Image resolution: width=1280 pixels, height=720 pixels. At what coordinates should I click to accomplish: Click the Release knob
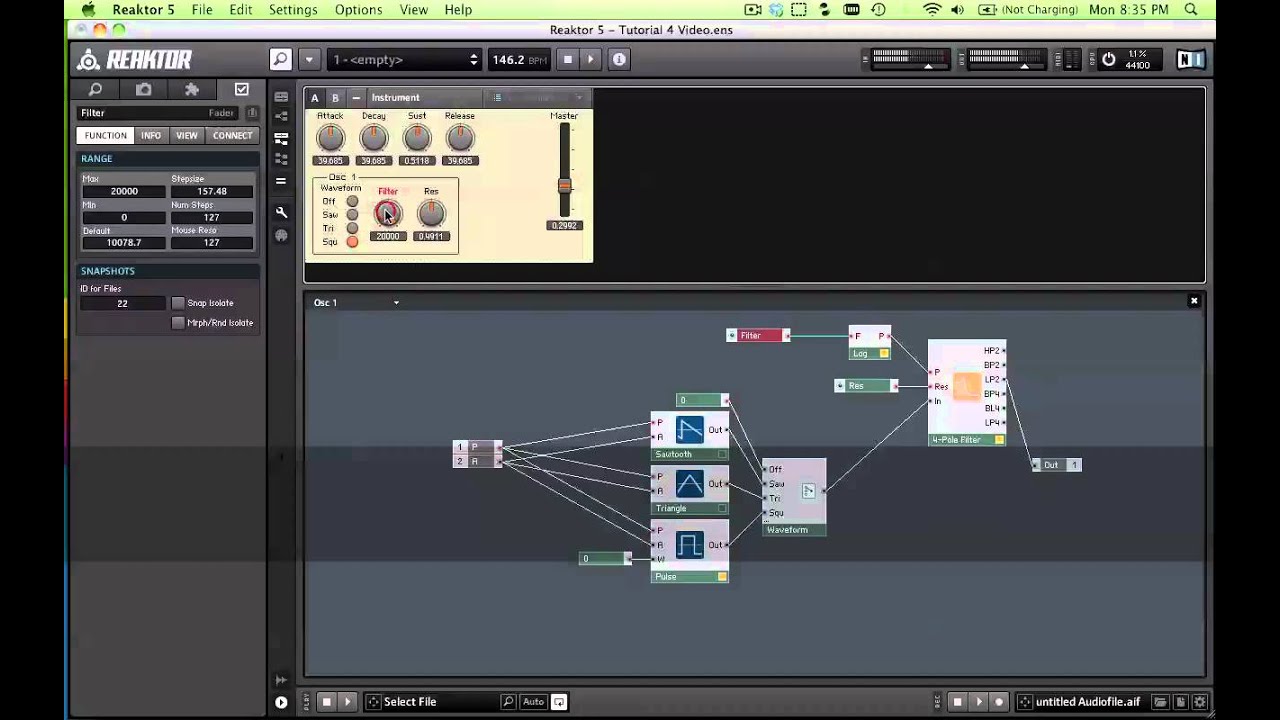point(460,138)
